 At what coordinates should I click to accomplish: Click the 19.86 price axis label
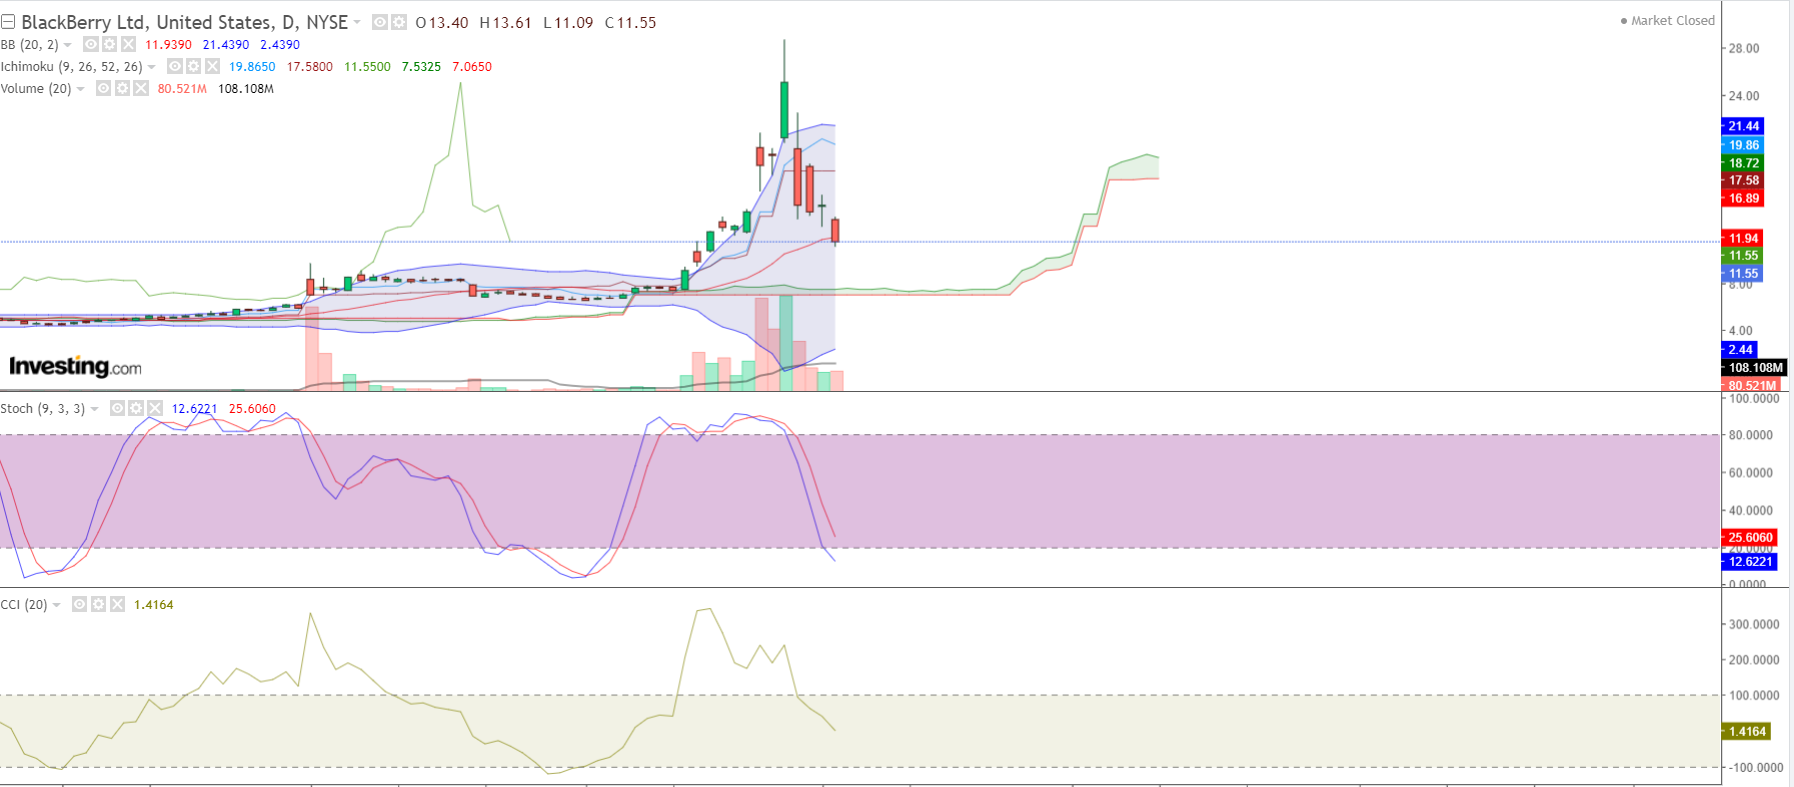[1743, 145]
